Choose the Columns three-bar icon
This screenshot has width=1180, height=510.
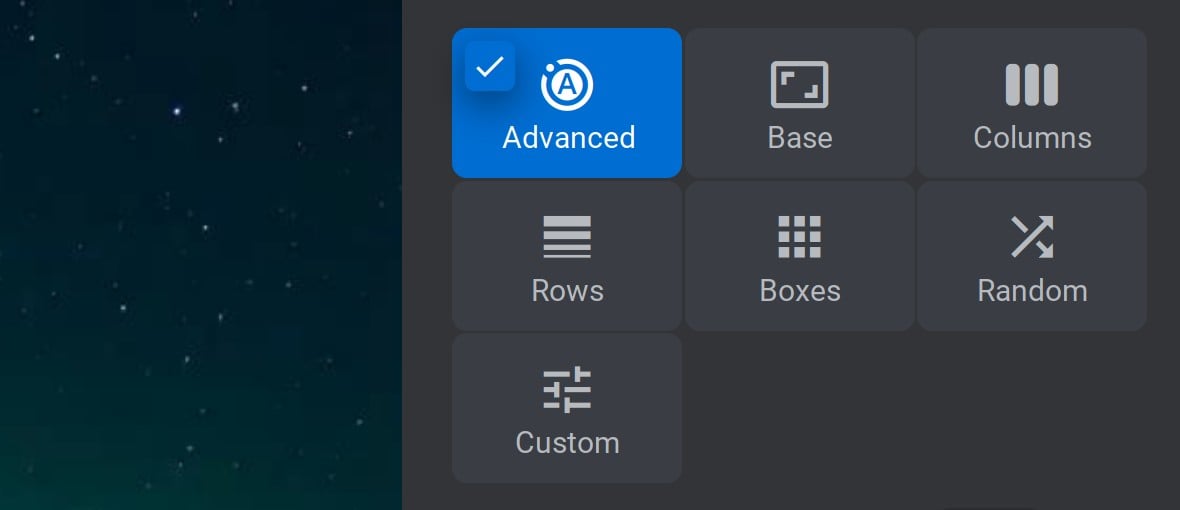1032,84
